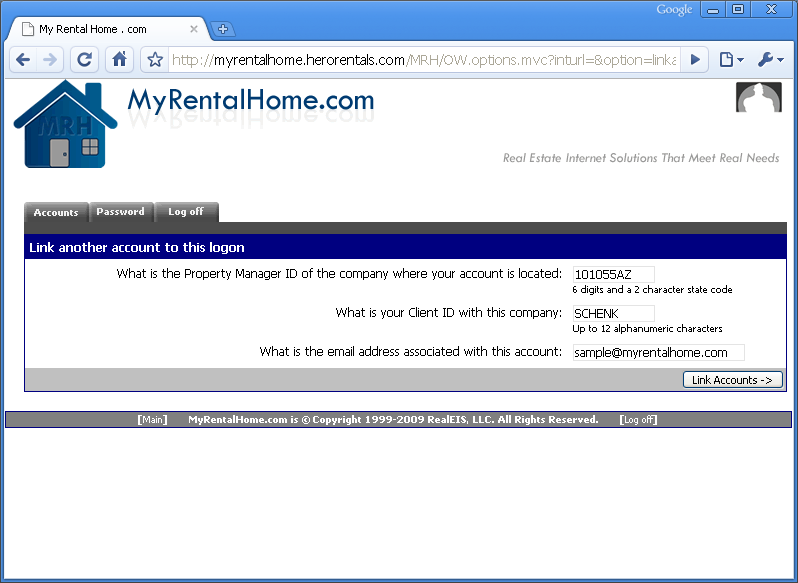Close the My Rental Home . com tab
This screenshot has width=798, height=583.
pyautogui.click(x=194, y=30)
